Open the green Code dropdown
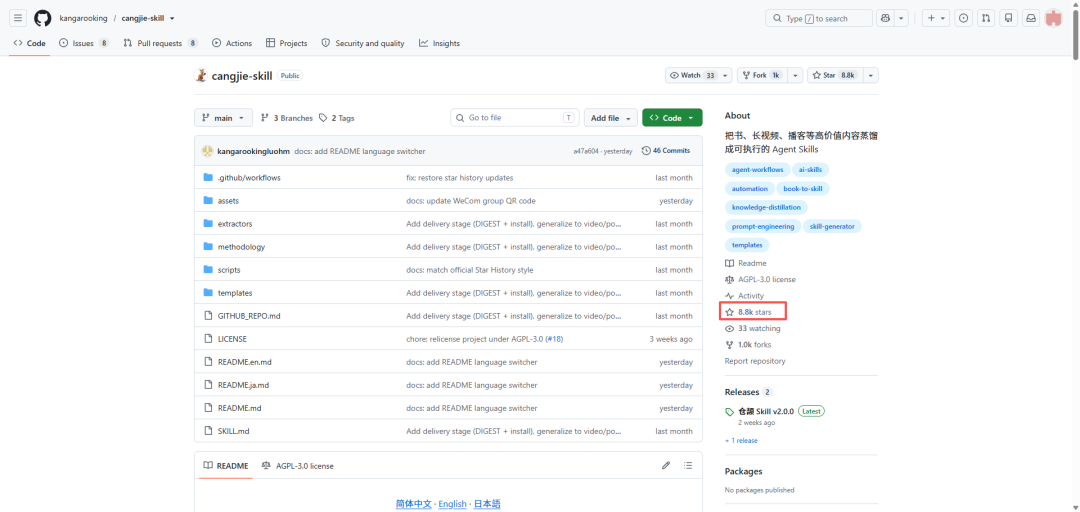Image resolution: width=1080 pixels, height=512 pixels. point(672,118)
